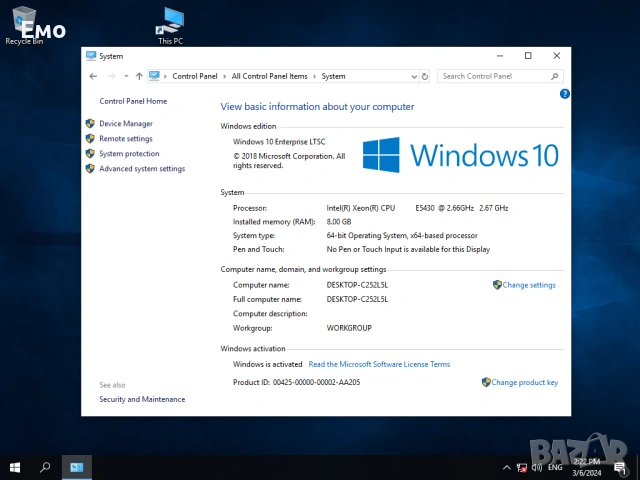The height and width of the screenshot is (480, 640).
Task: Open Advanced system settings
Action: [x=142, y=169]
